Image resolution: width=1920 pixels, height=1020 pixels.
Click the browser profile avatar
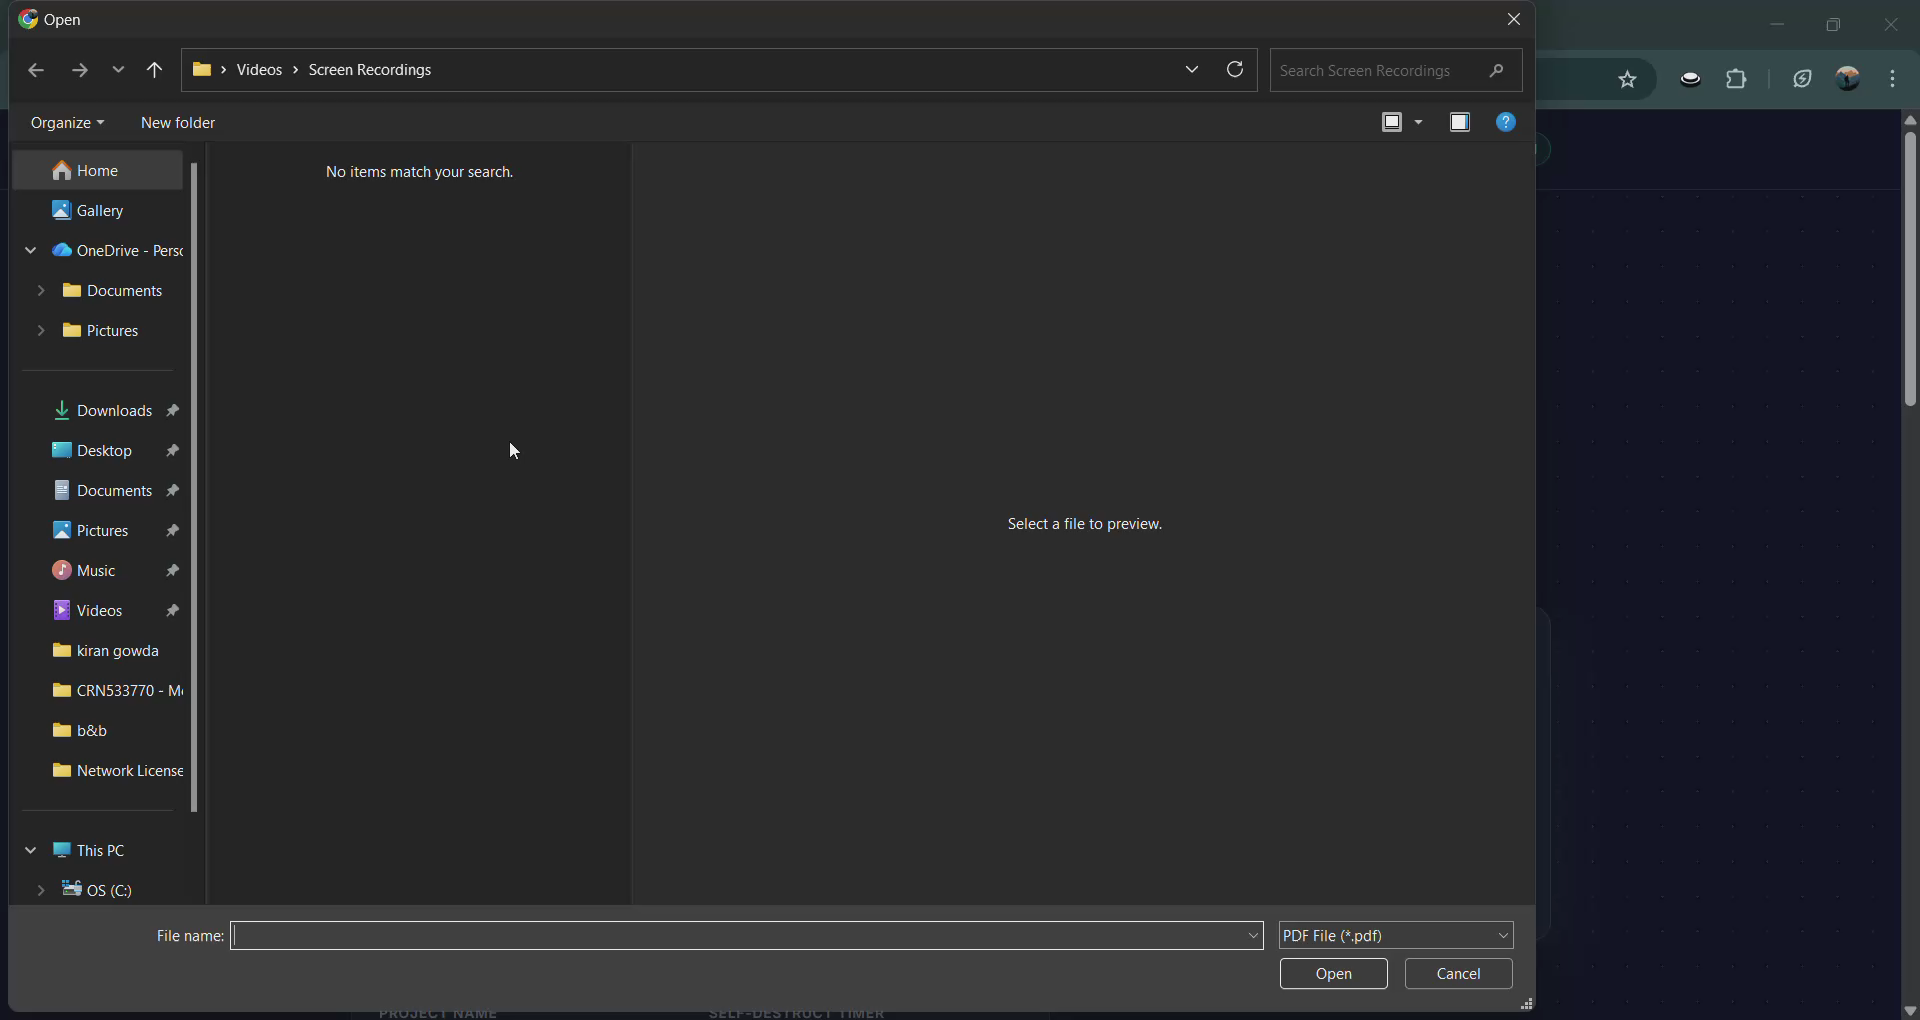pos(1848,78)
